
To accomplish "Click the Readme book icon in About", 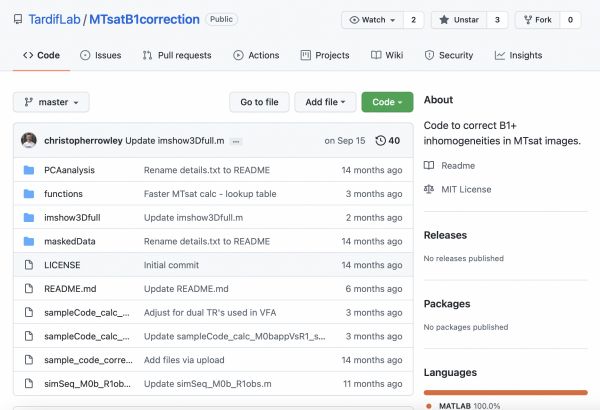I will tap(430, 165).
